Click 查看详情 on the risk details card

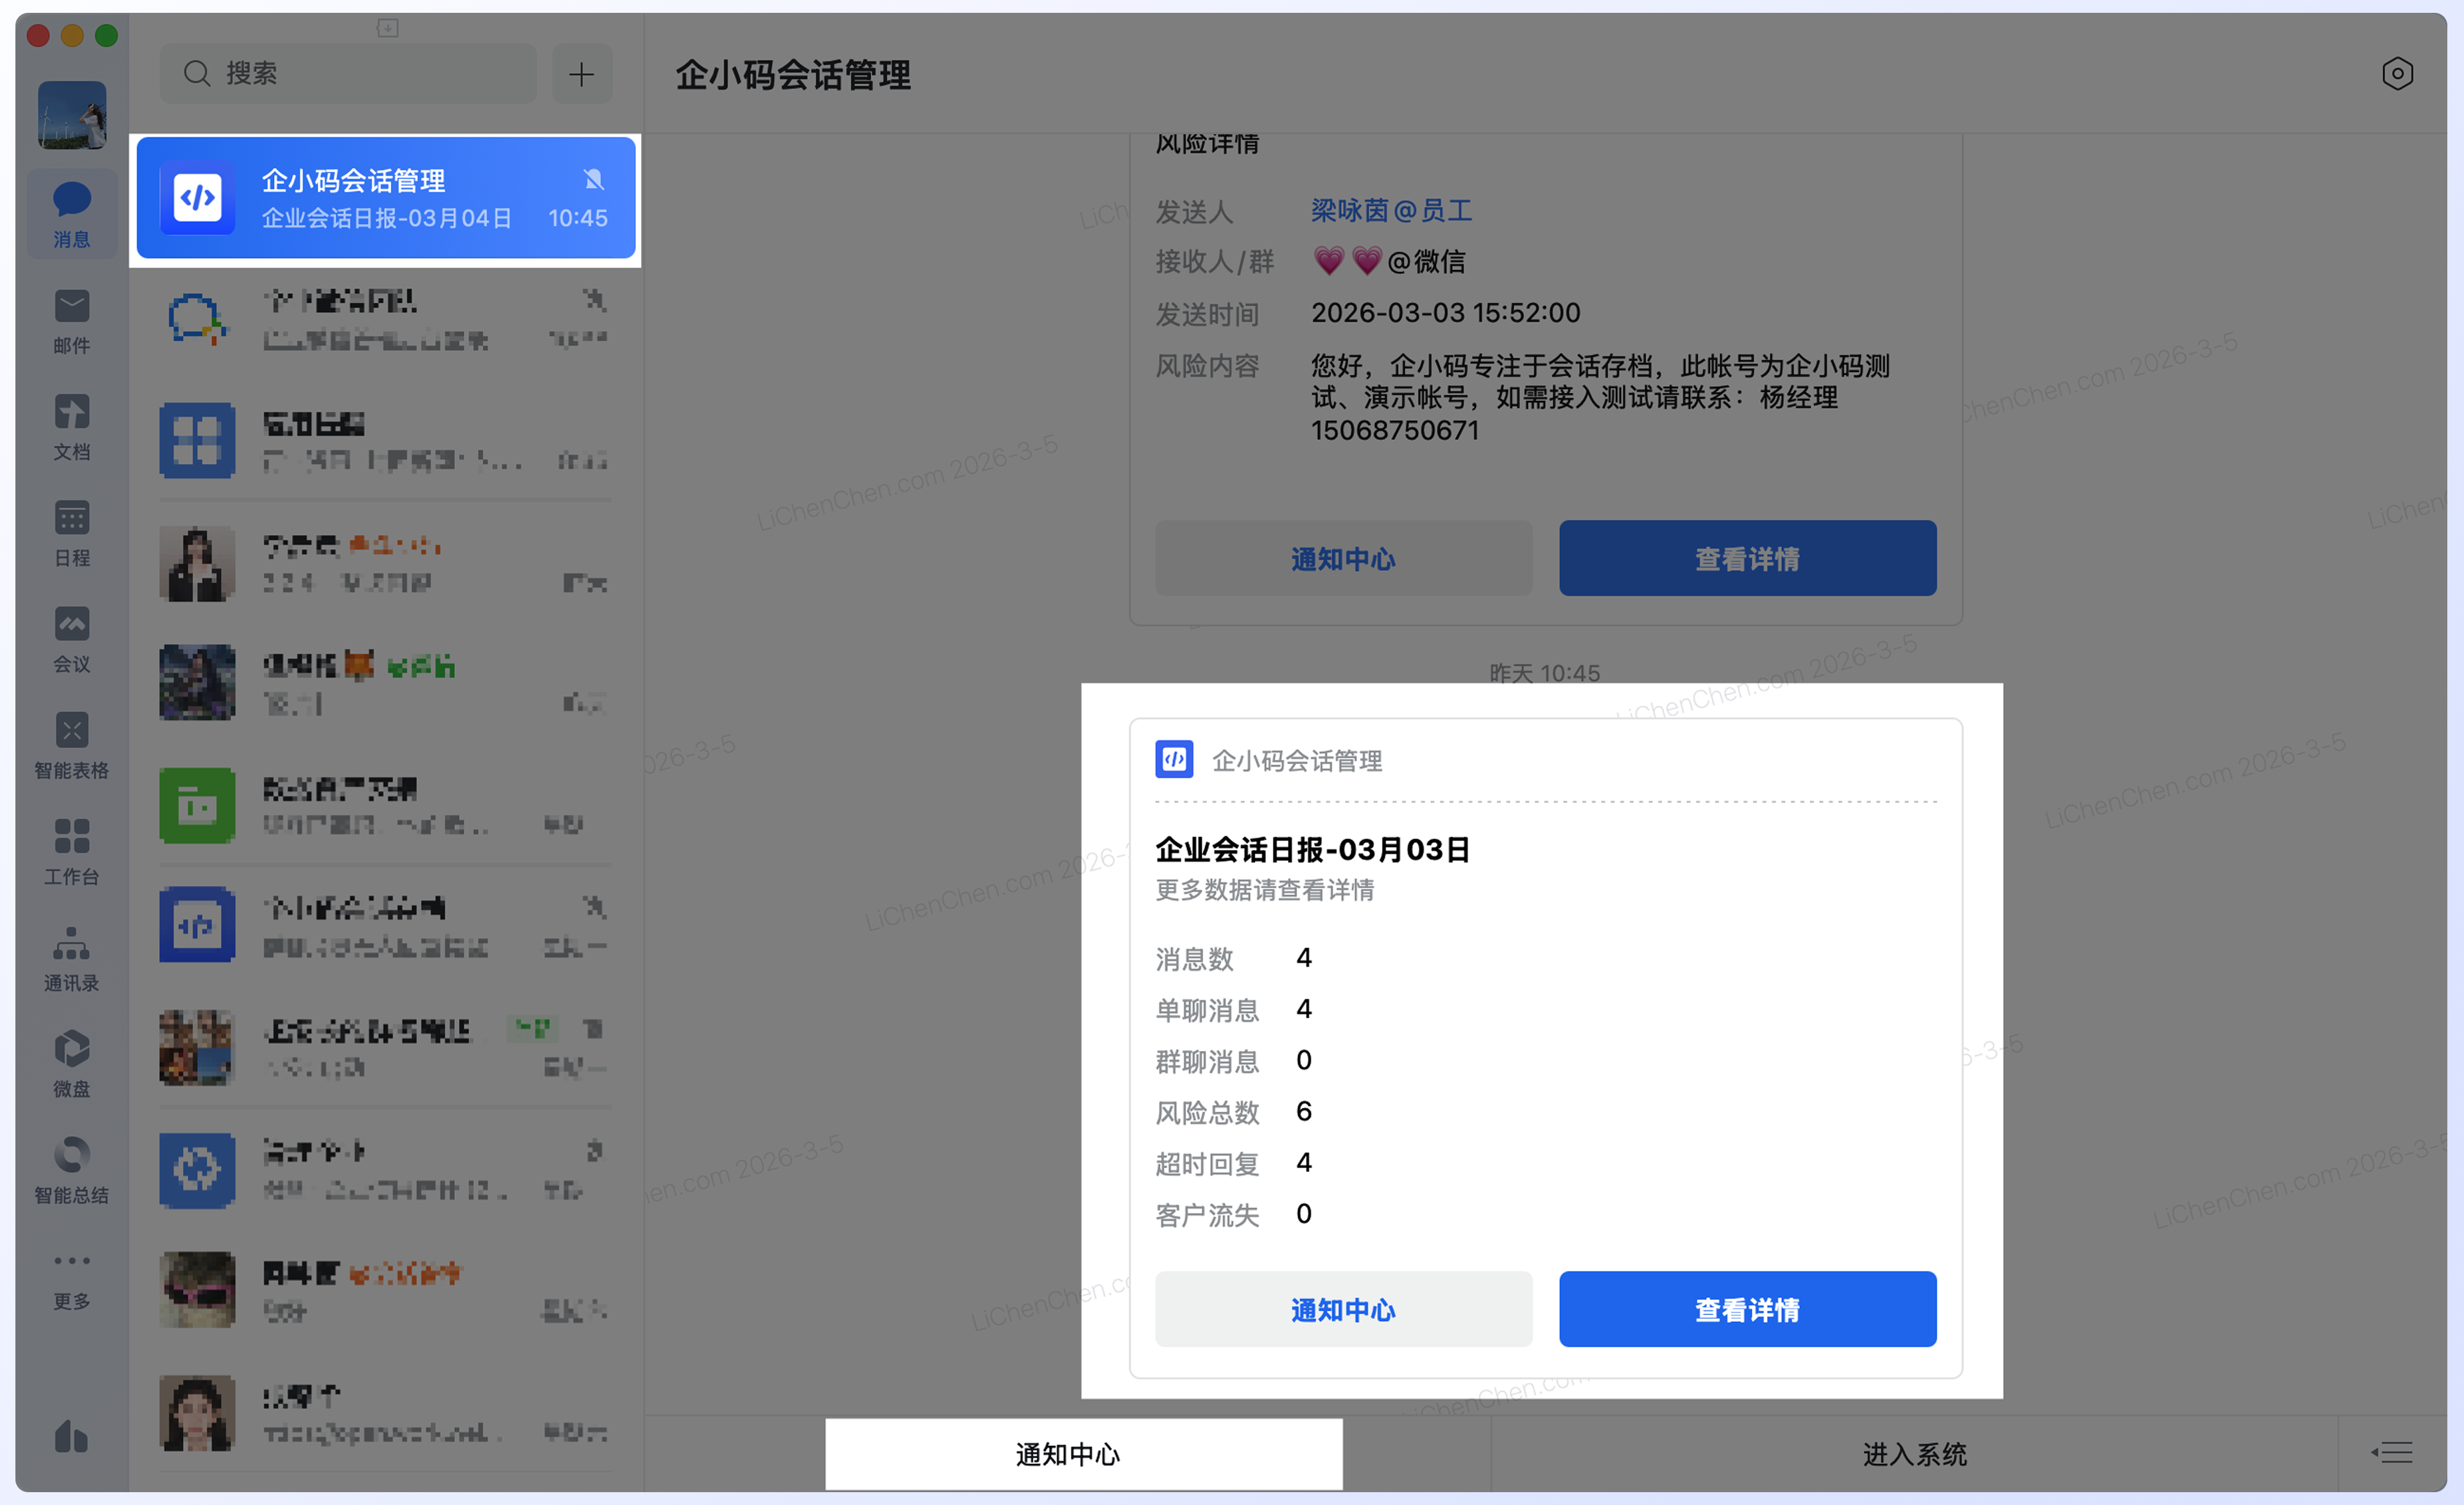point(1747,558)
